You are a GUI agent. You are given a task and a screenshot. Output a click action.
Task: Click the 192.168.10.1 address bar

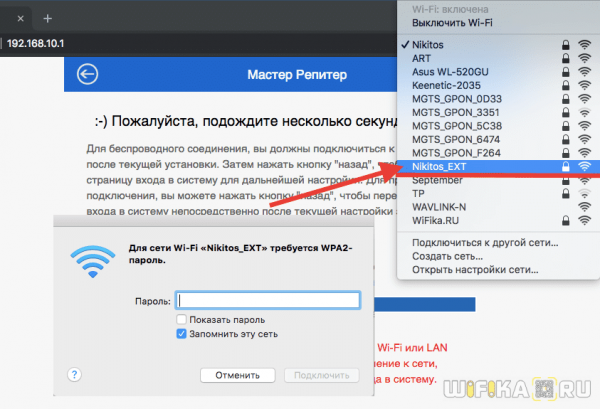36,43
